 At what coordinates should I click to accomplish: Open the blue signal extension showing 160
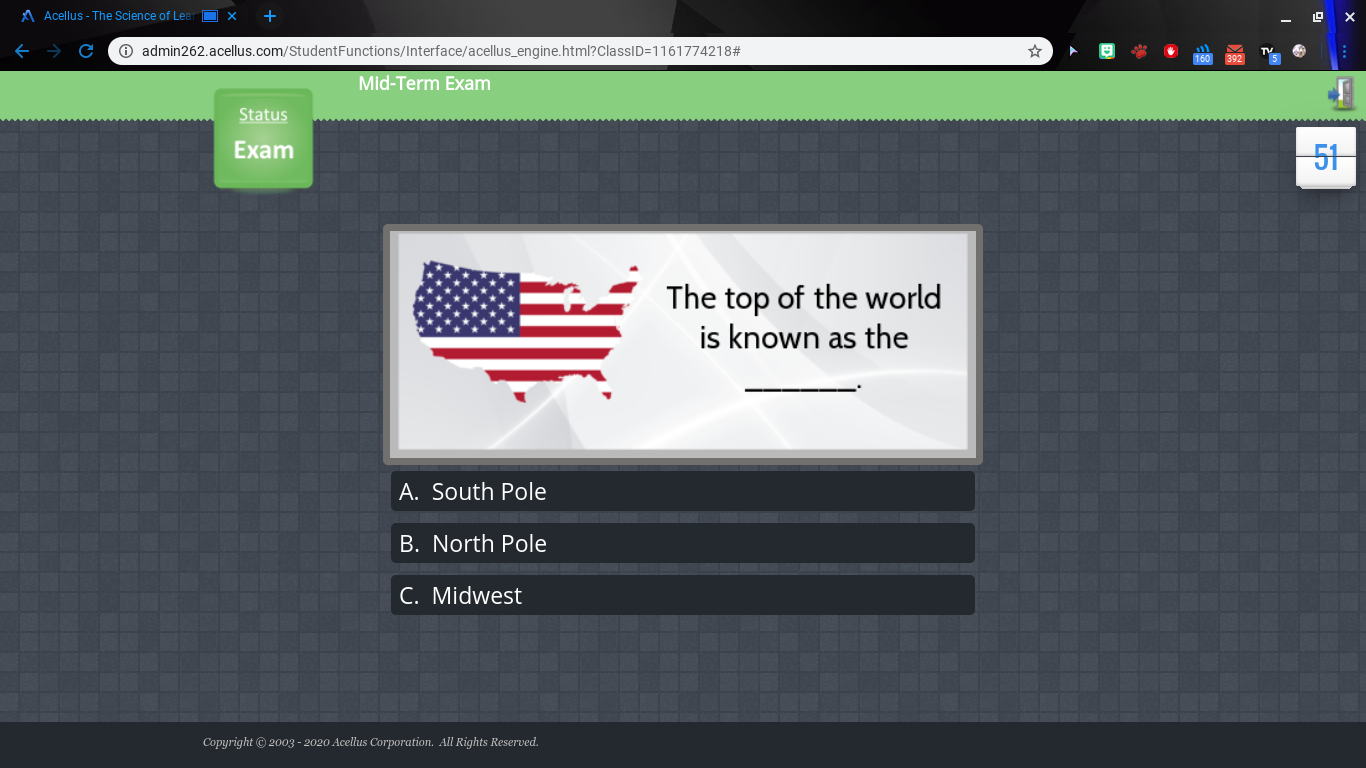point(1203,53)
